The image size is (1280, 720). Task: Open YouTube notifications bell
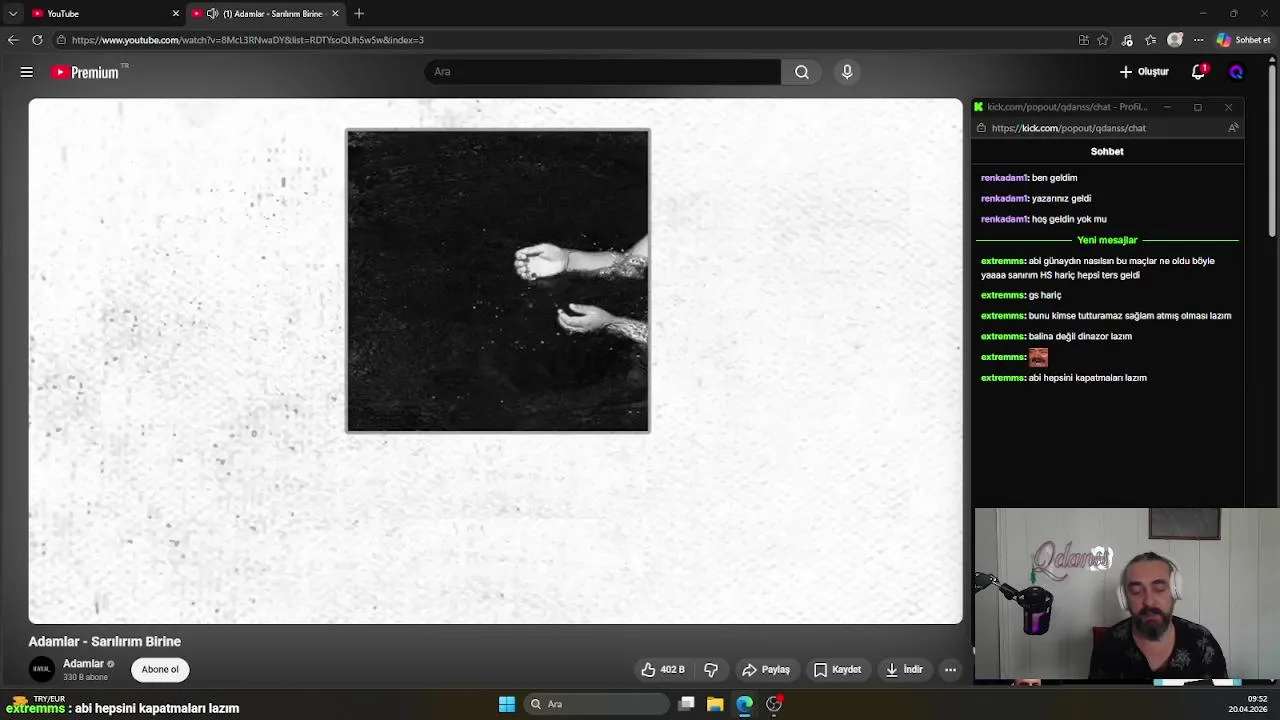click(x=1198, y=72)
